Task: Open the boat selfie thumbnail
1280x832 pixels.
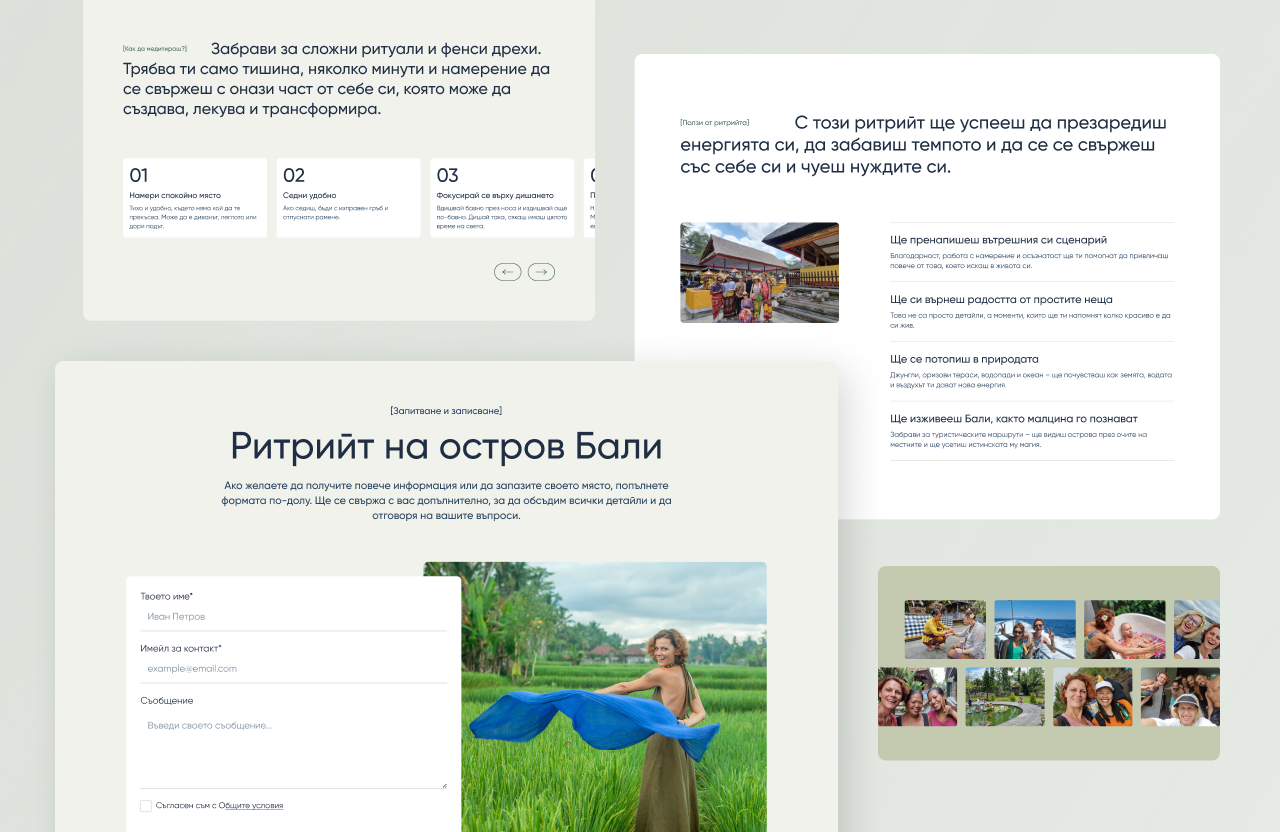Action: pos(1035,629)
